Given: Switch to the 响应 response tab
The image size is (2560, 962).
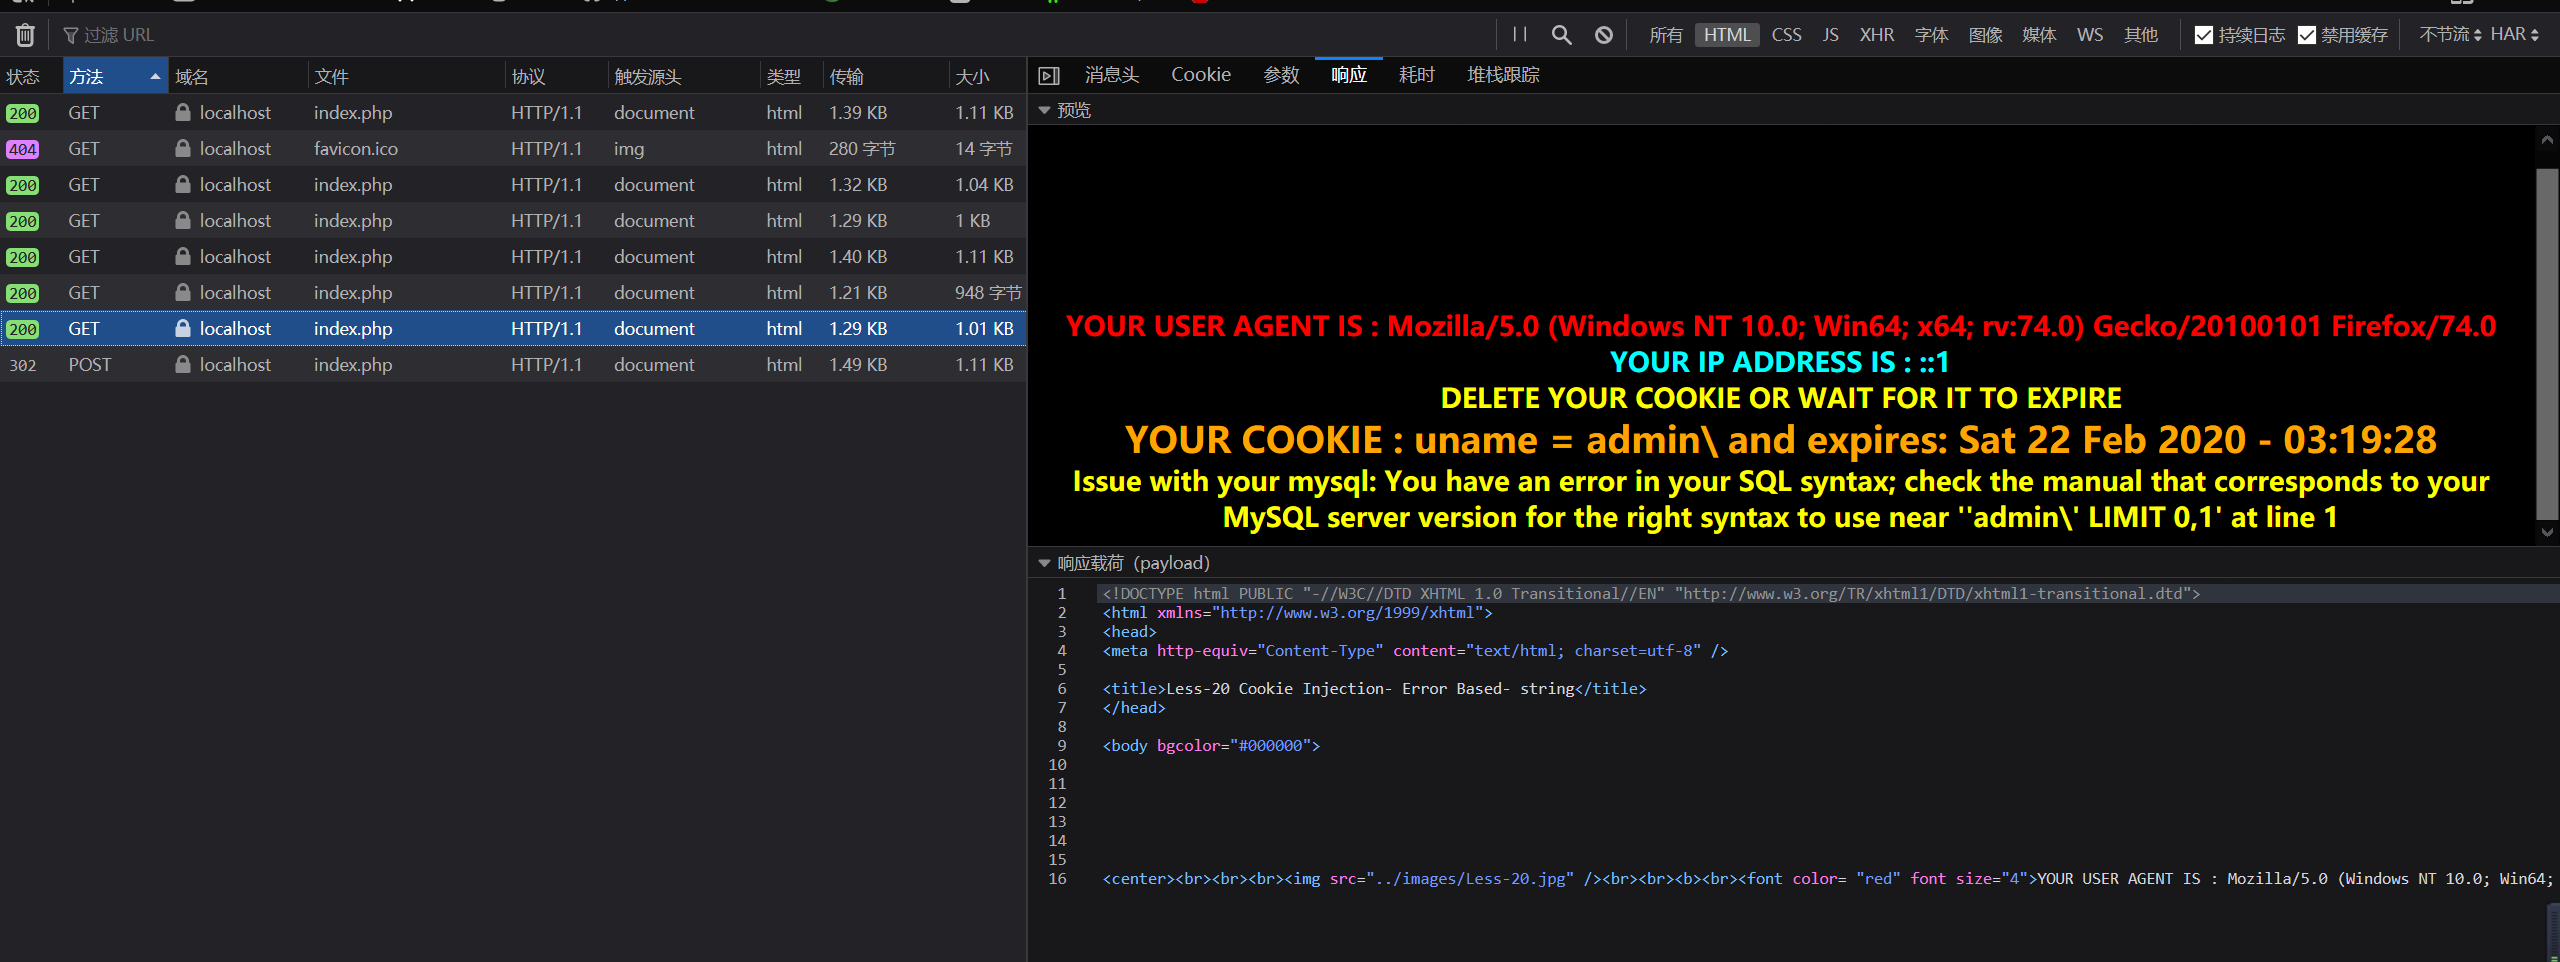Looking at the screenshot, I should pos(1349,75).
